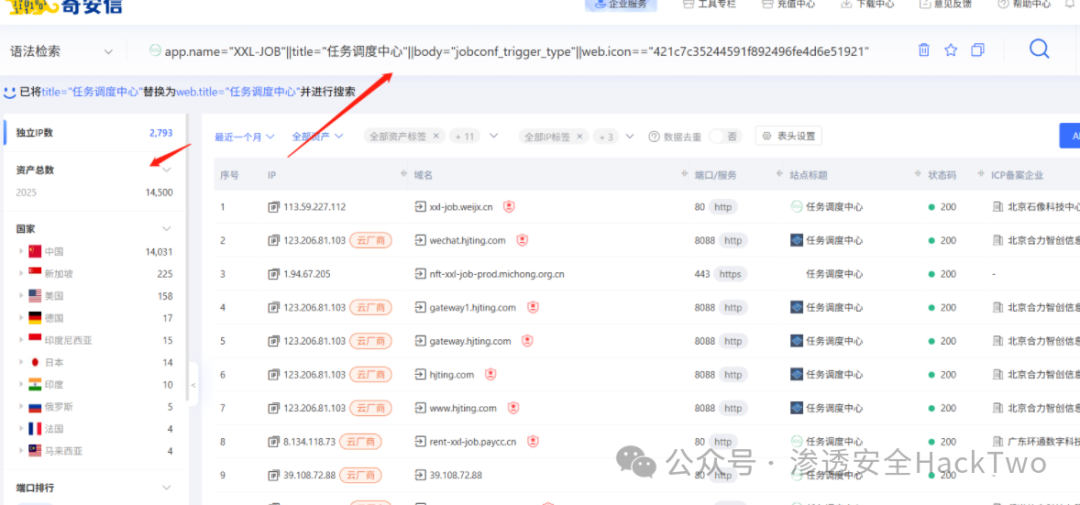This screenshot has height=505, width=1080.
Task: Click the red shield icon after www.hjting.com
Action: [x=512, y=408]
